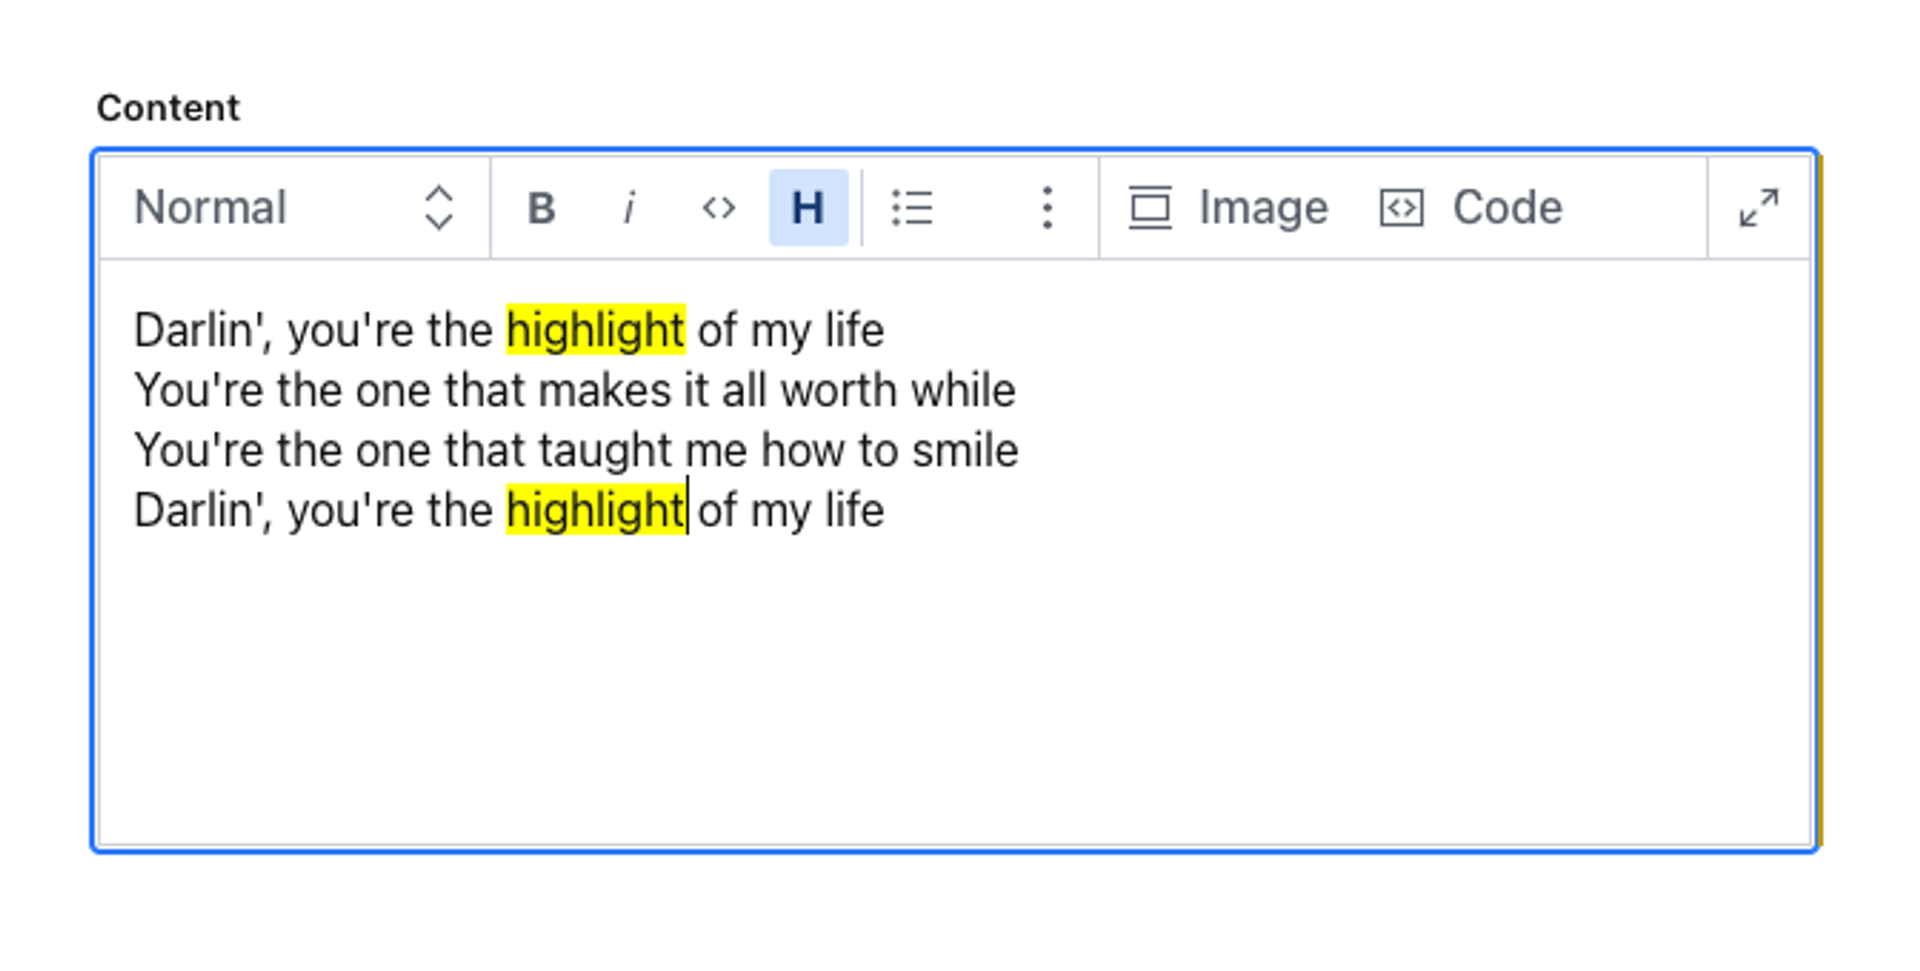Toggle the highlight marker button
The height and width of the screenshot is (971, 1920).
pyautogui.click(x=808, y=208)
